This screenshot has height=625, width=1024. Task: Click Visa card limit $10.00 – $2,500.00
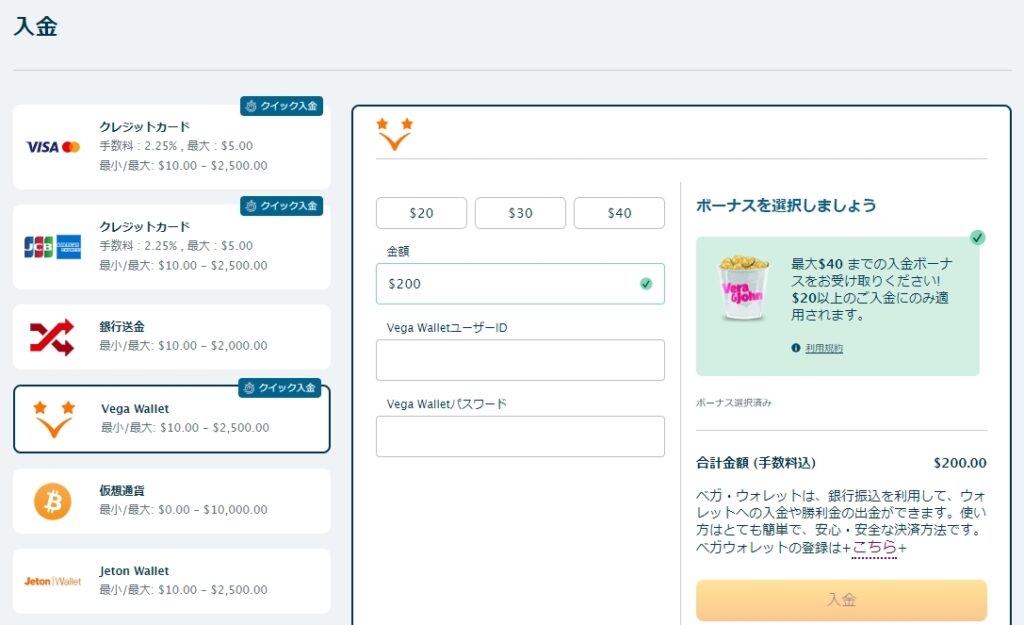(184, 165)
